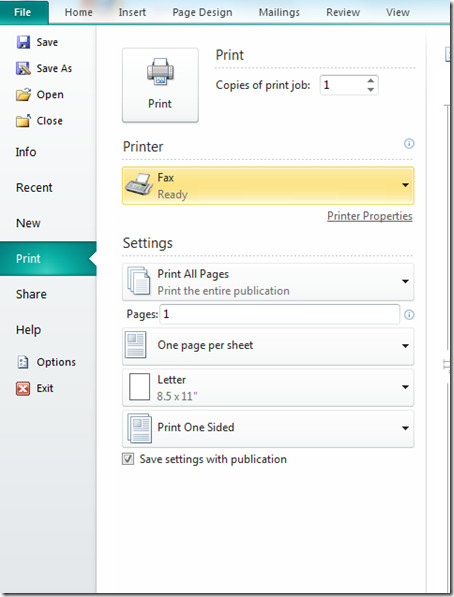454x597 pixels.
Task: Click the red Exit icon
Action: pyautogui.click(x=23, y=389)
